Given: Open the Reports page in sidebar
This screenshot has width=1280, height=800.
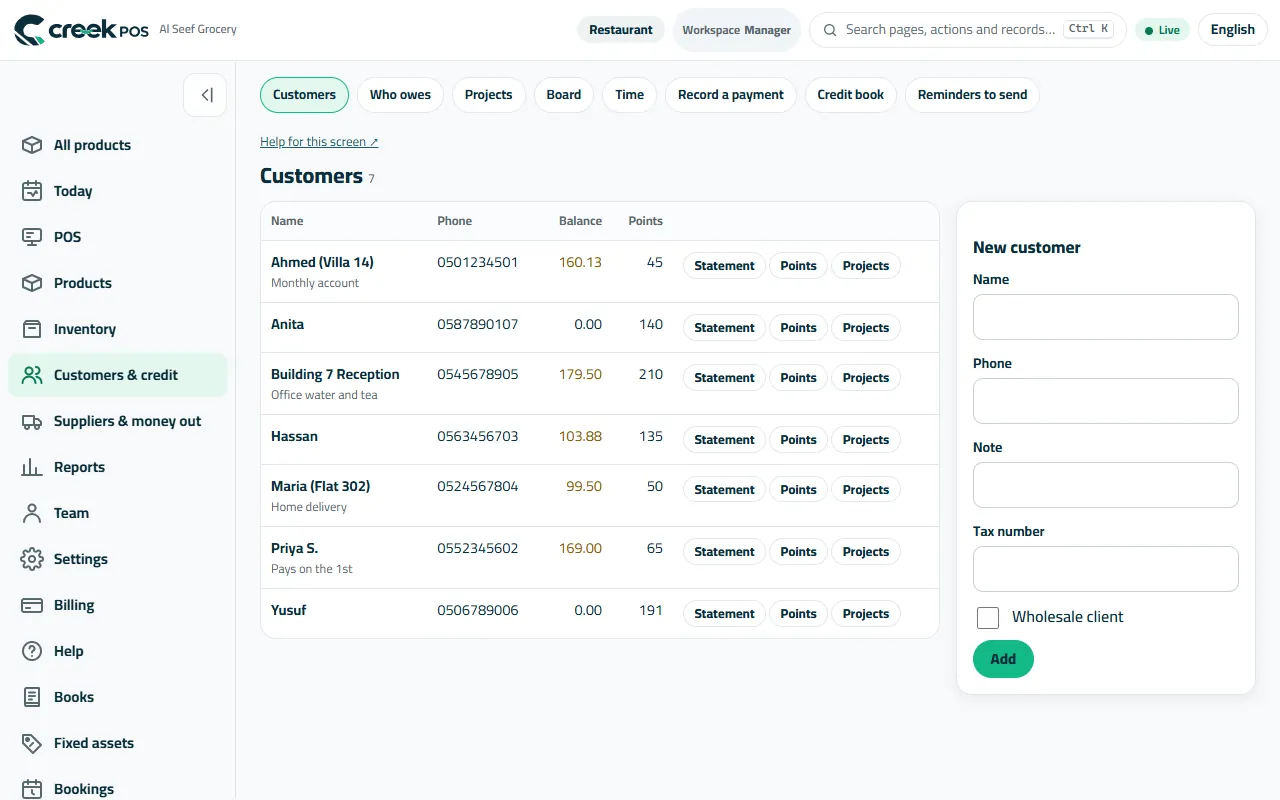Looking at the screenshot, I should (118, 467).
